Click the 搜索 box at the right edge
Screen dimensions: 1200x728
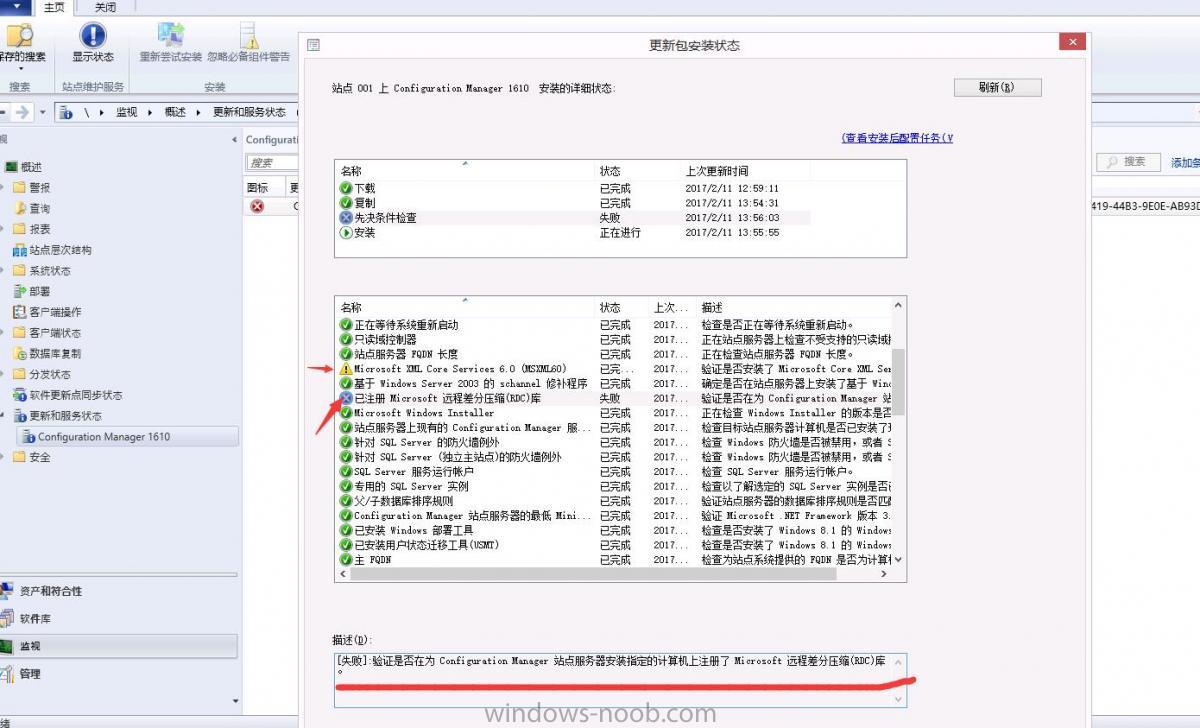point(1129,162)
